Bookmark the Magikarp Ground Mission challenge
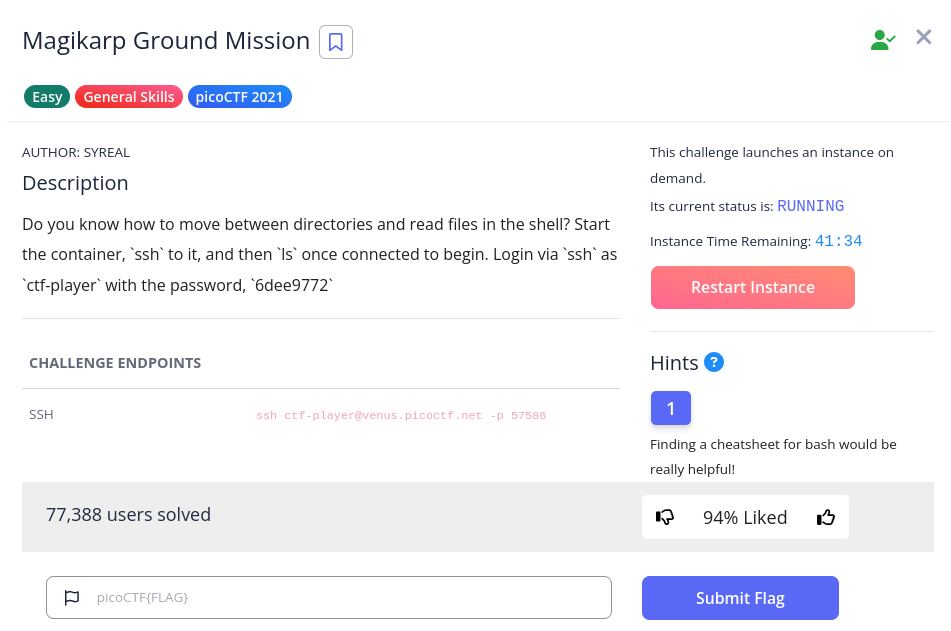Image resolution: width=951 pixels, height=631 pixels. (x=335, y=41)
